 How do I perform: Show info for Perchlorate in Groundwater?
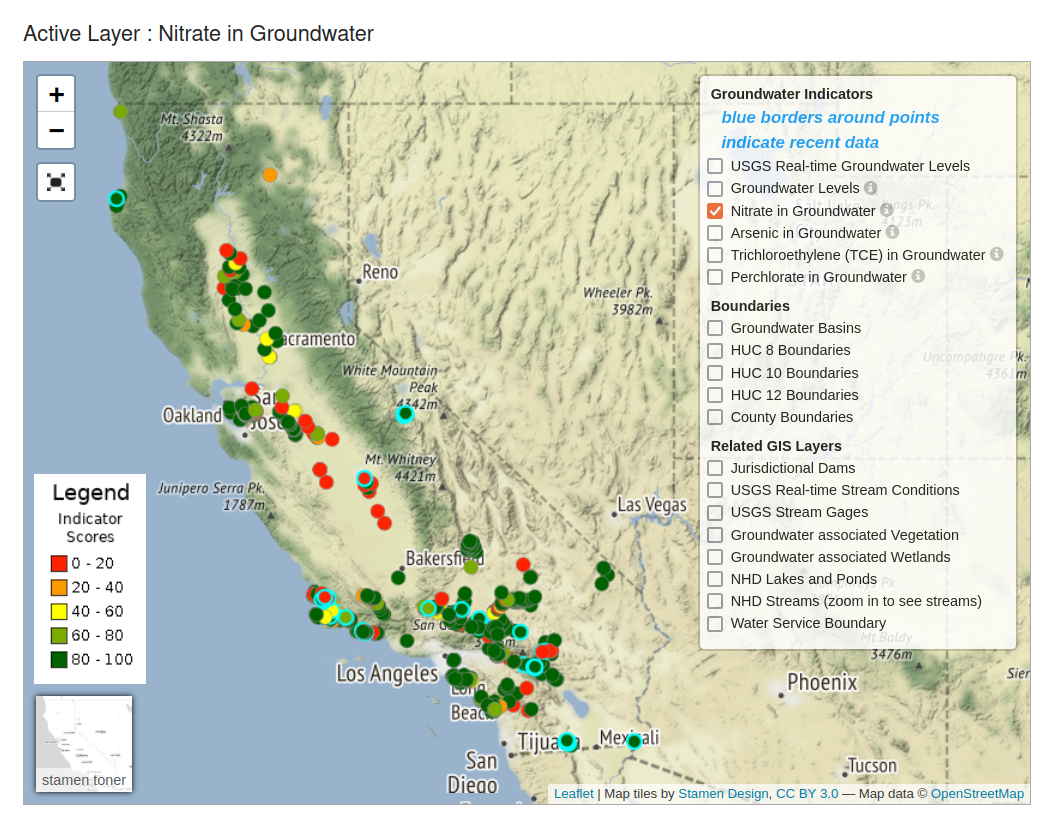918,276
